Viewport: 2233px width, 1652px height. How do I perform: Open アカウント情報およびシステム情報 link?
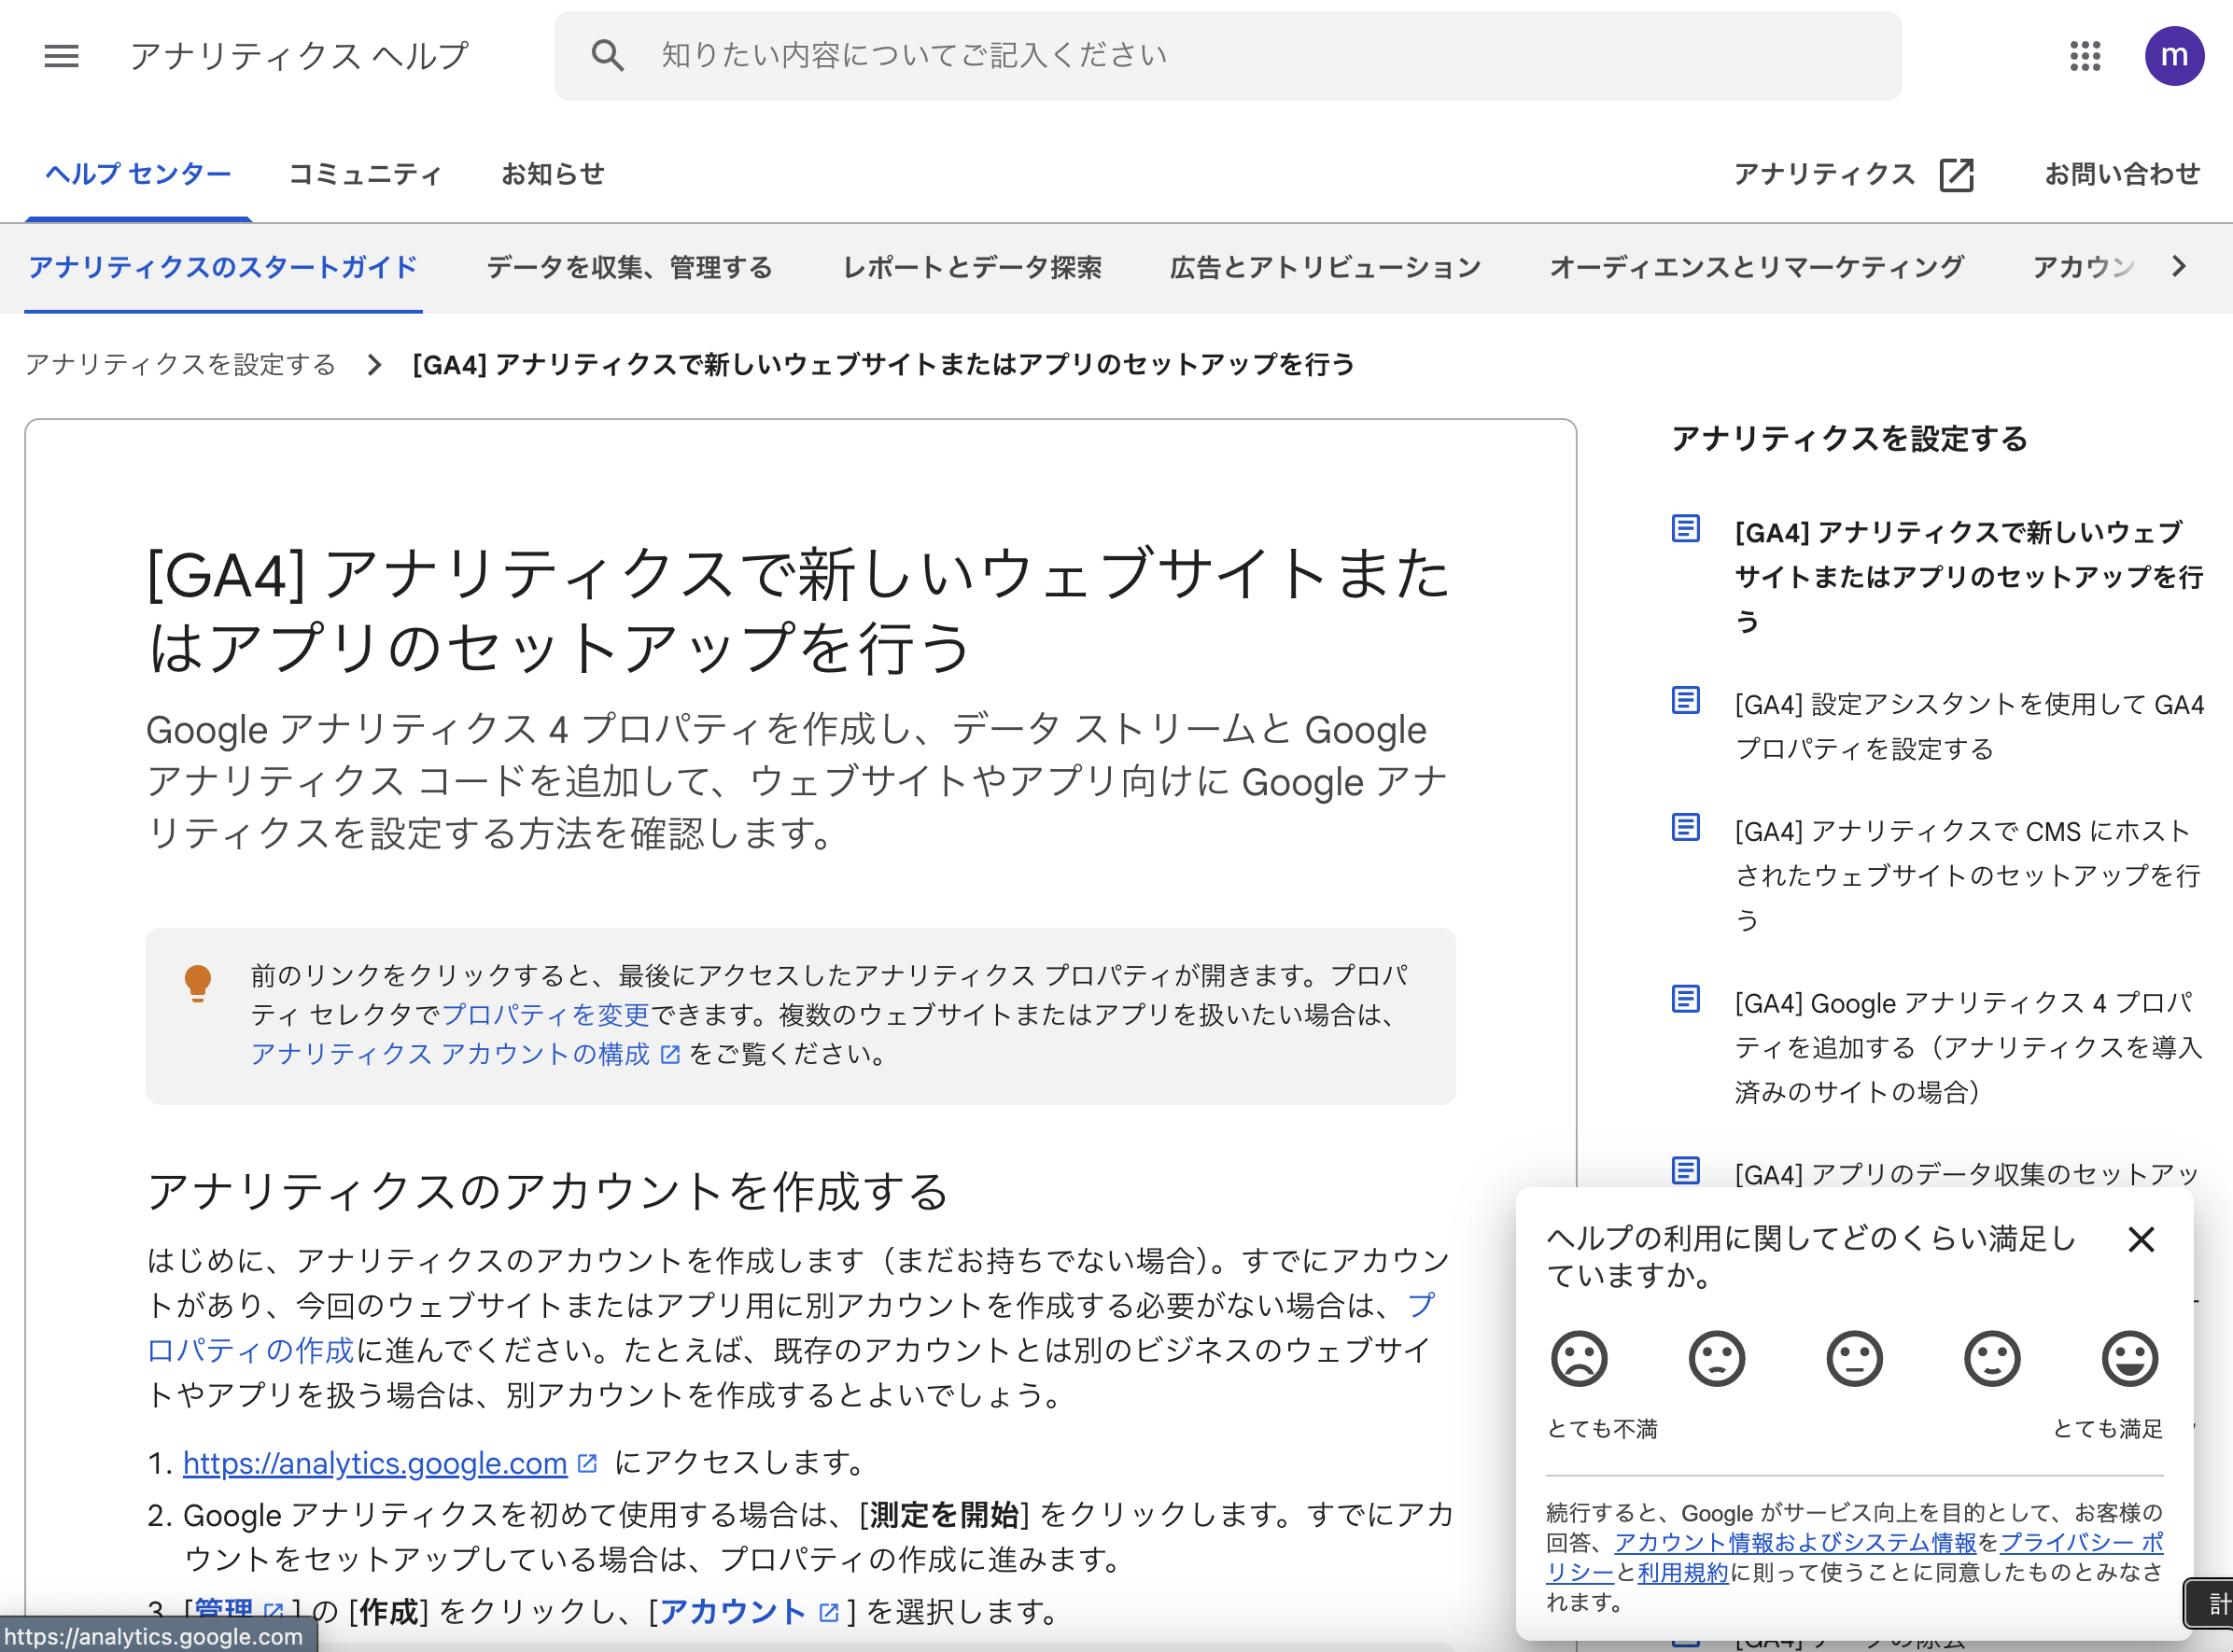click(1795, 1543)
